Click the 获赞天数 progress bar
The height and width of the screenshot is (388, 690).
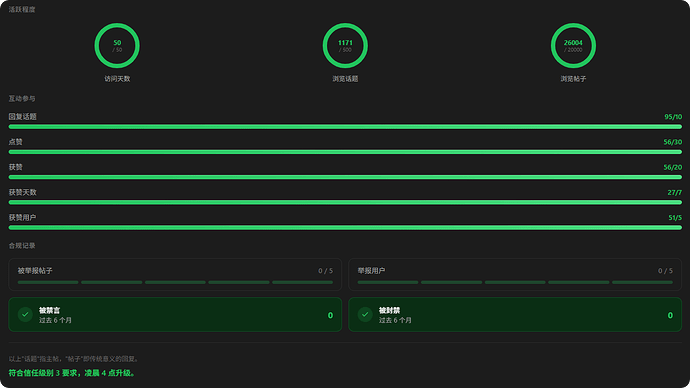click(x=345, y=202)
